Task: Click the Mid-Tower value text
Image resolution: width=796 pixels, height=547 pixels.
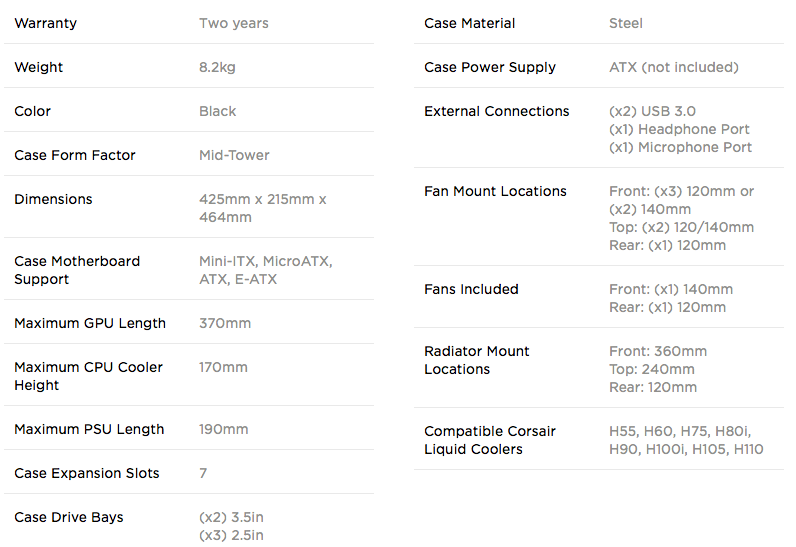Action: 234,155
